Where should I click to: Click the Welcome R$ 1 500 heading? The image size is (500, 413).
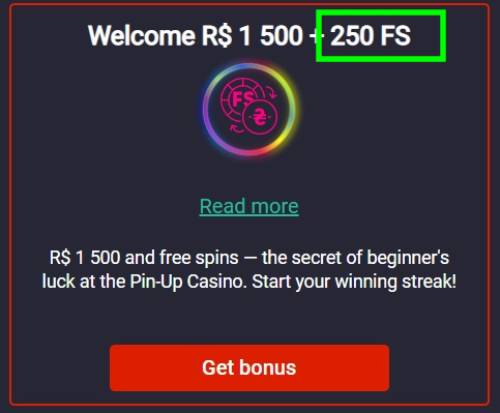(x=249, y=36)
